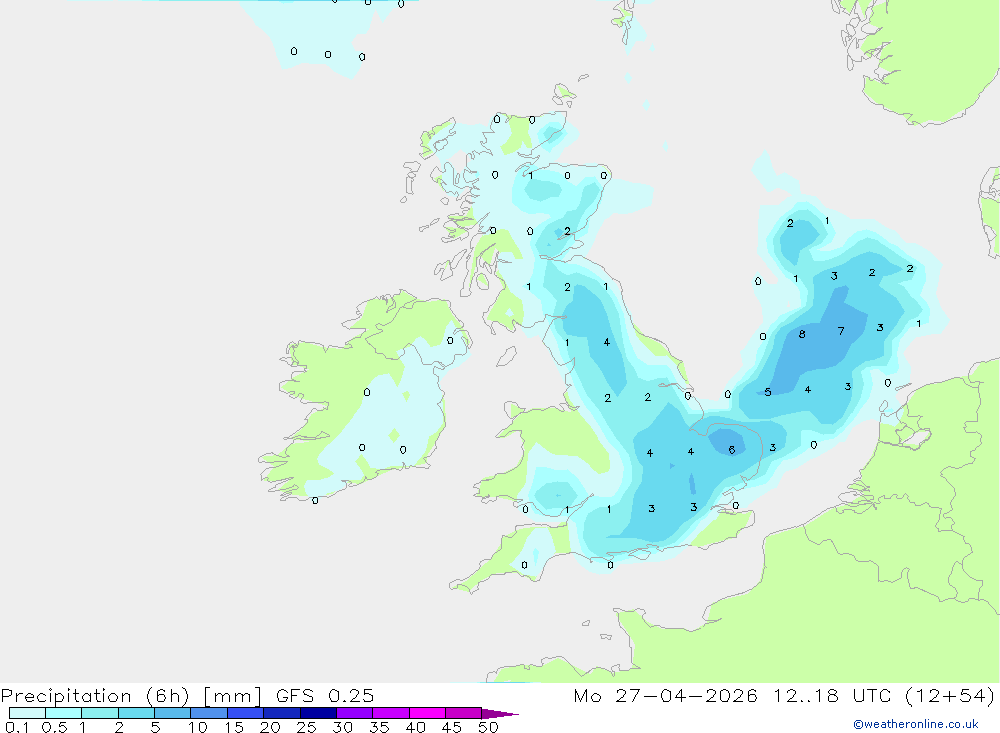This screenshot has height=733, width=1000.
Task: Click the 30 mm purple legend swatch
Action: tap(355, 713)
